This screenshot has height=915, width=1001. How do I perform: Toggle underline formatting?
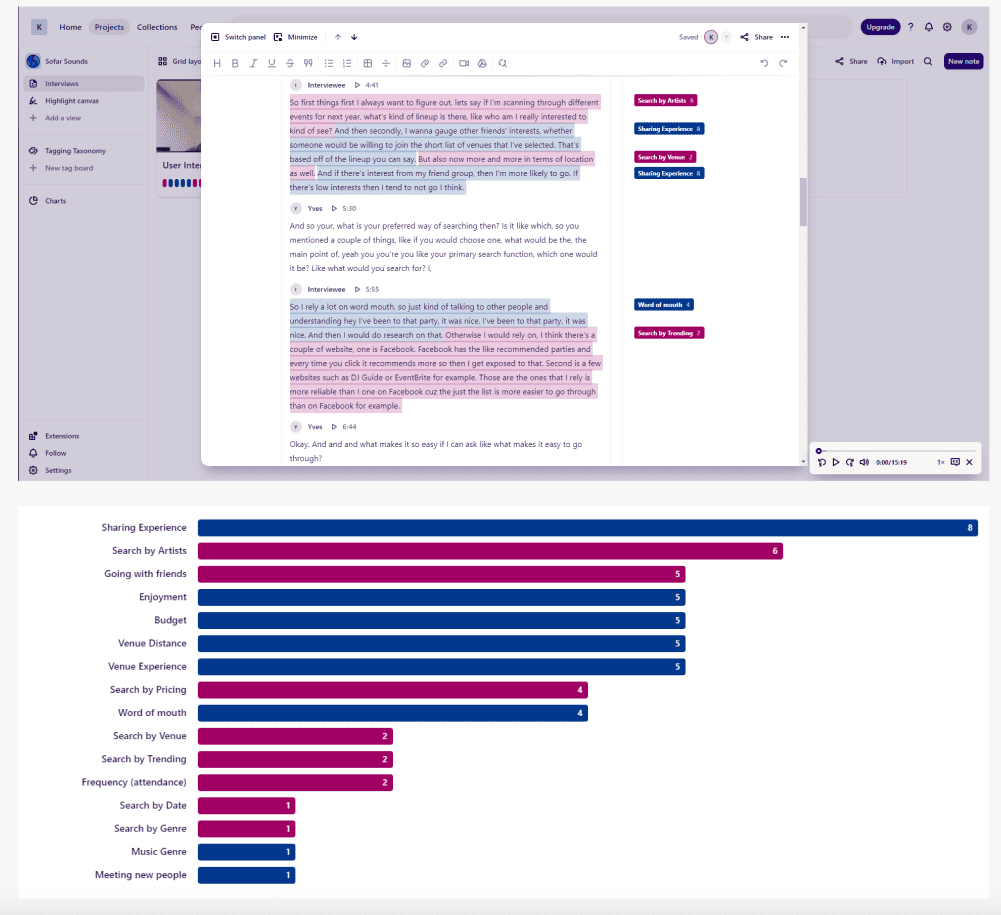click(271, 63)
